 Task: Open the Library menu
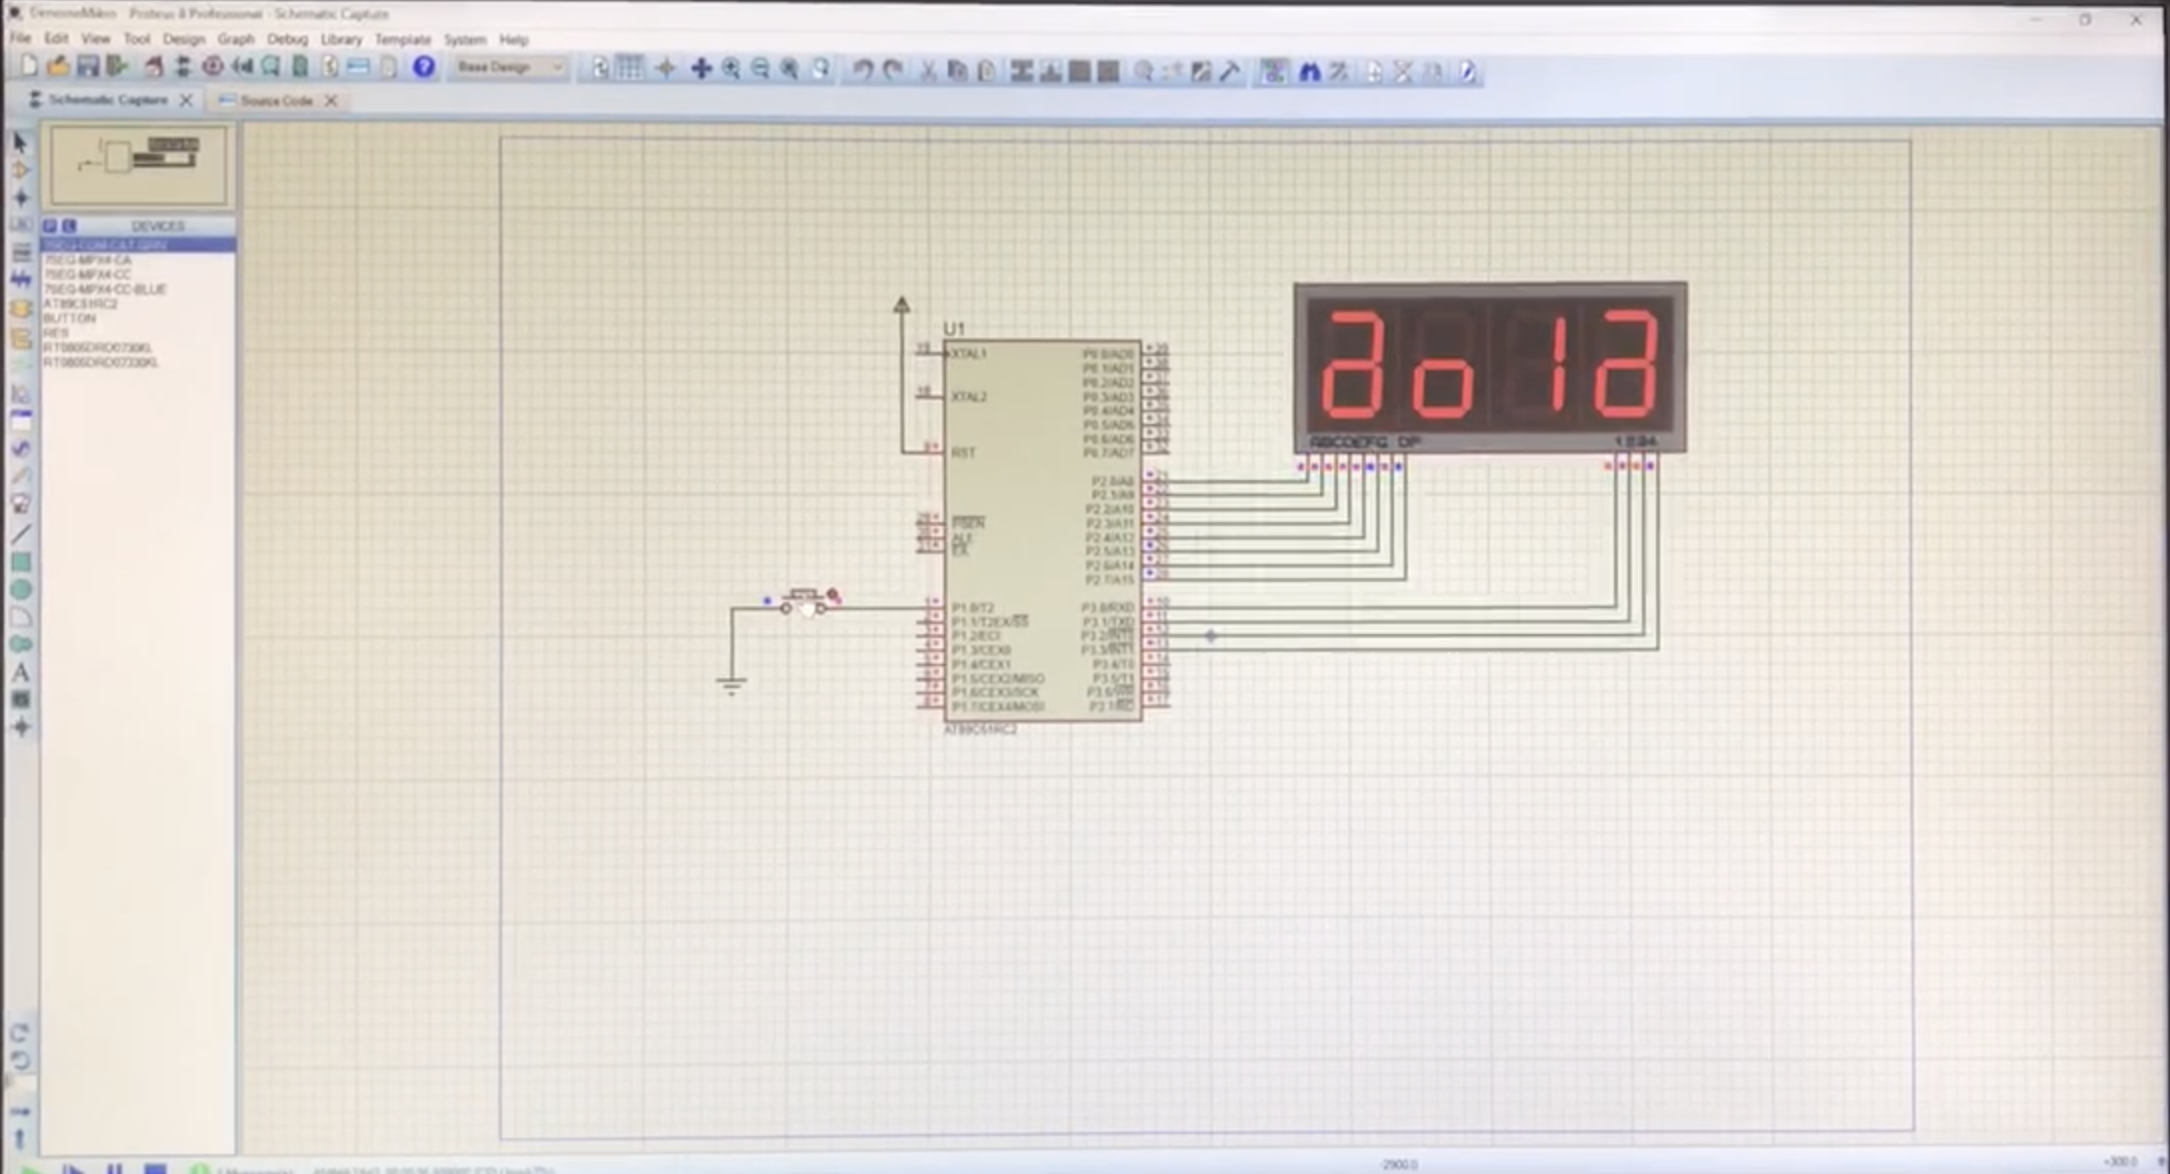click(x=341, y=39)
